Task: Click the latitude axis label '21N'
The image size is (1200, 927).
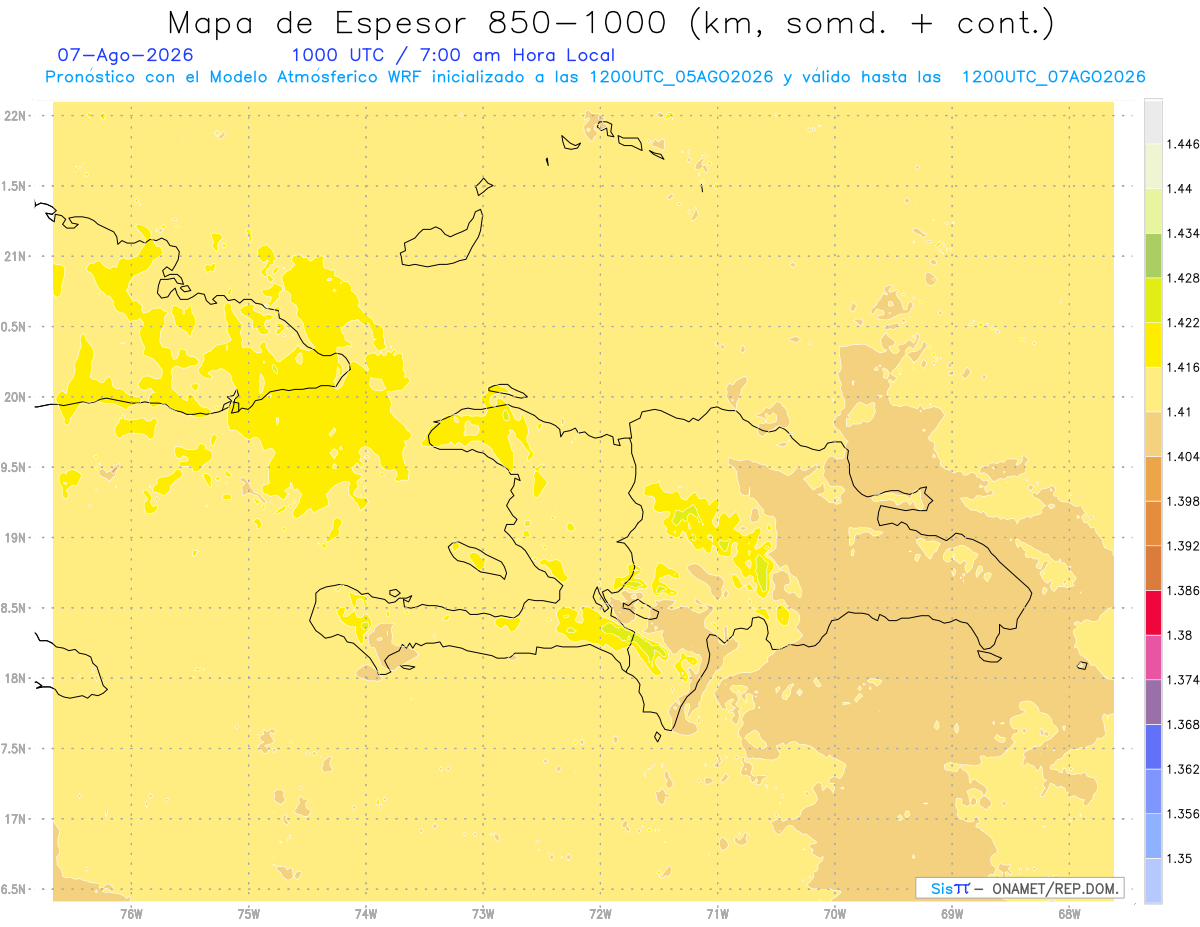Action: tap(15, 257)
